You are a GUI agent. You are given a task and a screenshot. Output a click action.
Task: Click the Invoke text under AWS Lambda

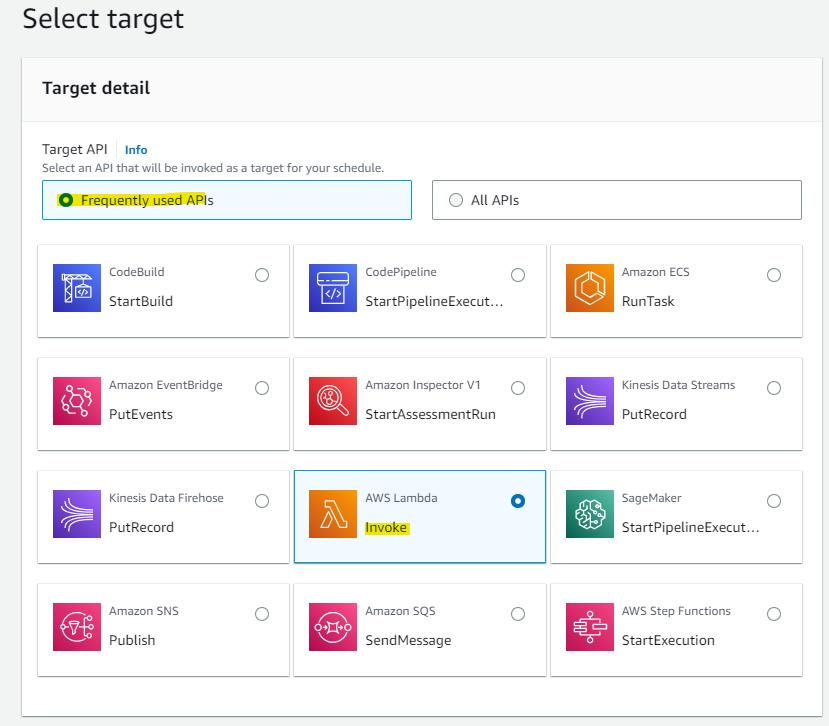tap(386, 528)
